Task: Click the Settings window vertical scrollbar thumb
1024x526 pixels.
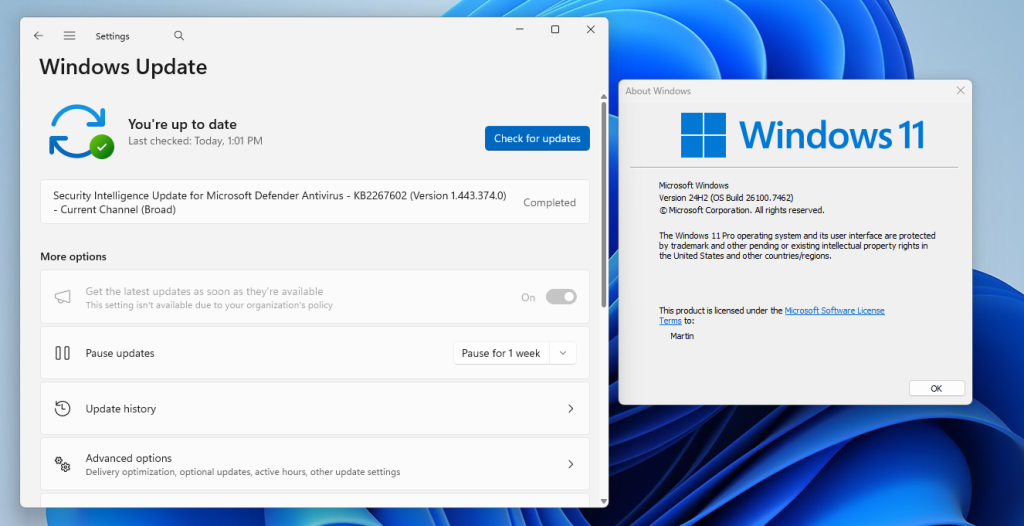Action: (x=602, y=200)
